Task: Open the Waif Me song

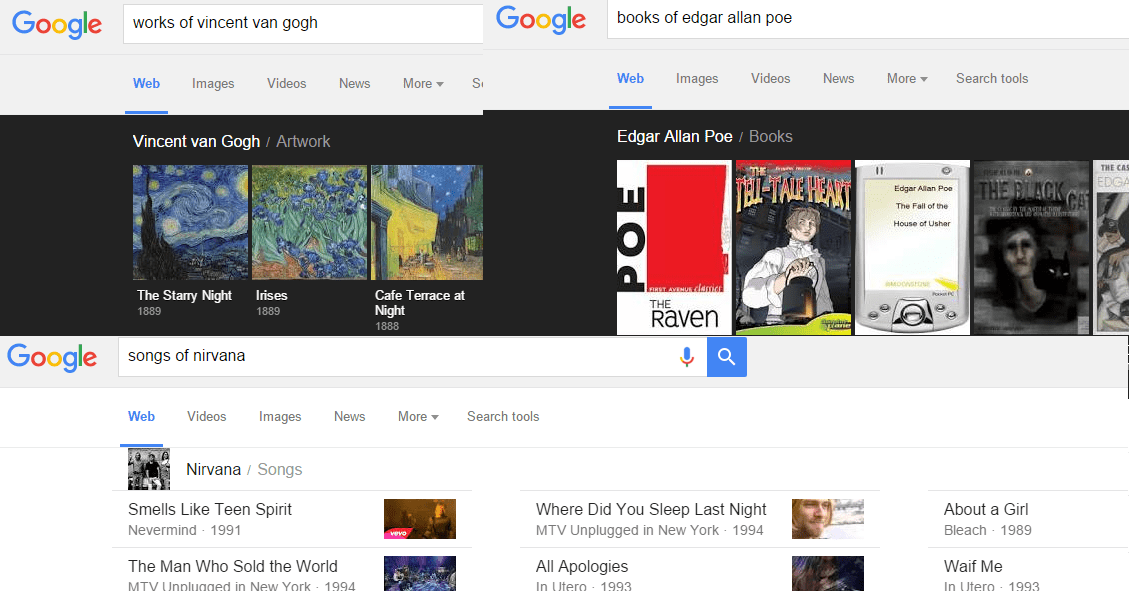Action: (x=973, y=567)
